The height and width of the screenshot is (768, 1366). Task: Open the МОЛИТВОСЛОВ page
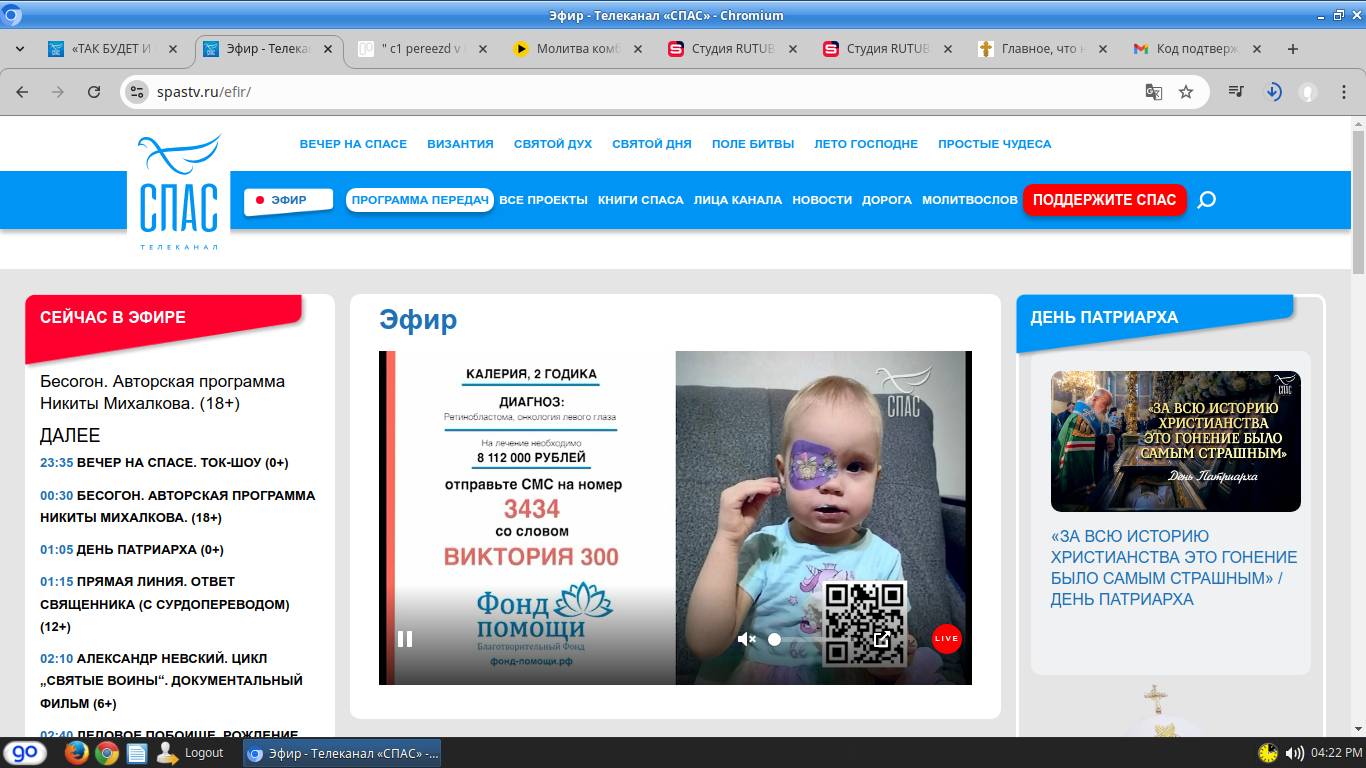pos(970,200)
